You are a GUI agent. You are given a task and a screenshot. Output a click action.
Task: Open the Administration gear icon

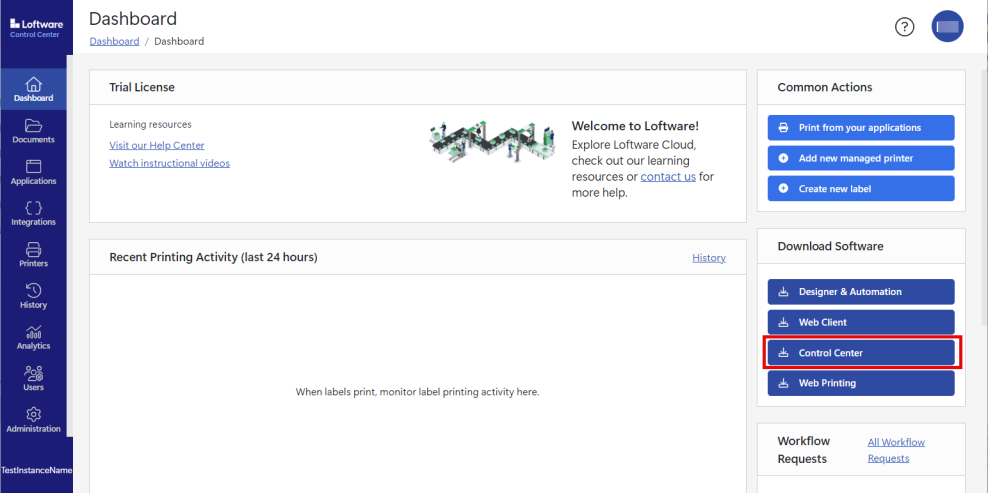coord(33,415)
